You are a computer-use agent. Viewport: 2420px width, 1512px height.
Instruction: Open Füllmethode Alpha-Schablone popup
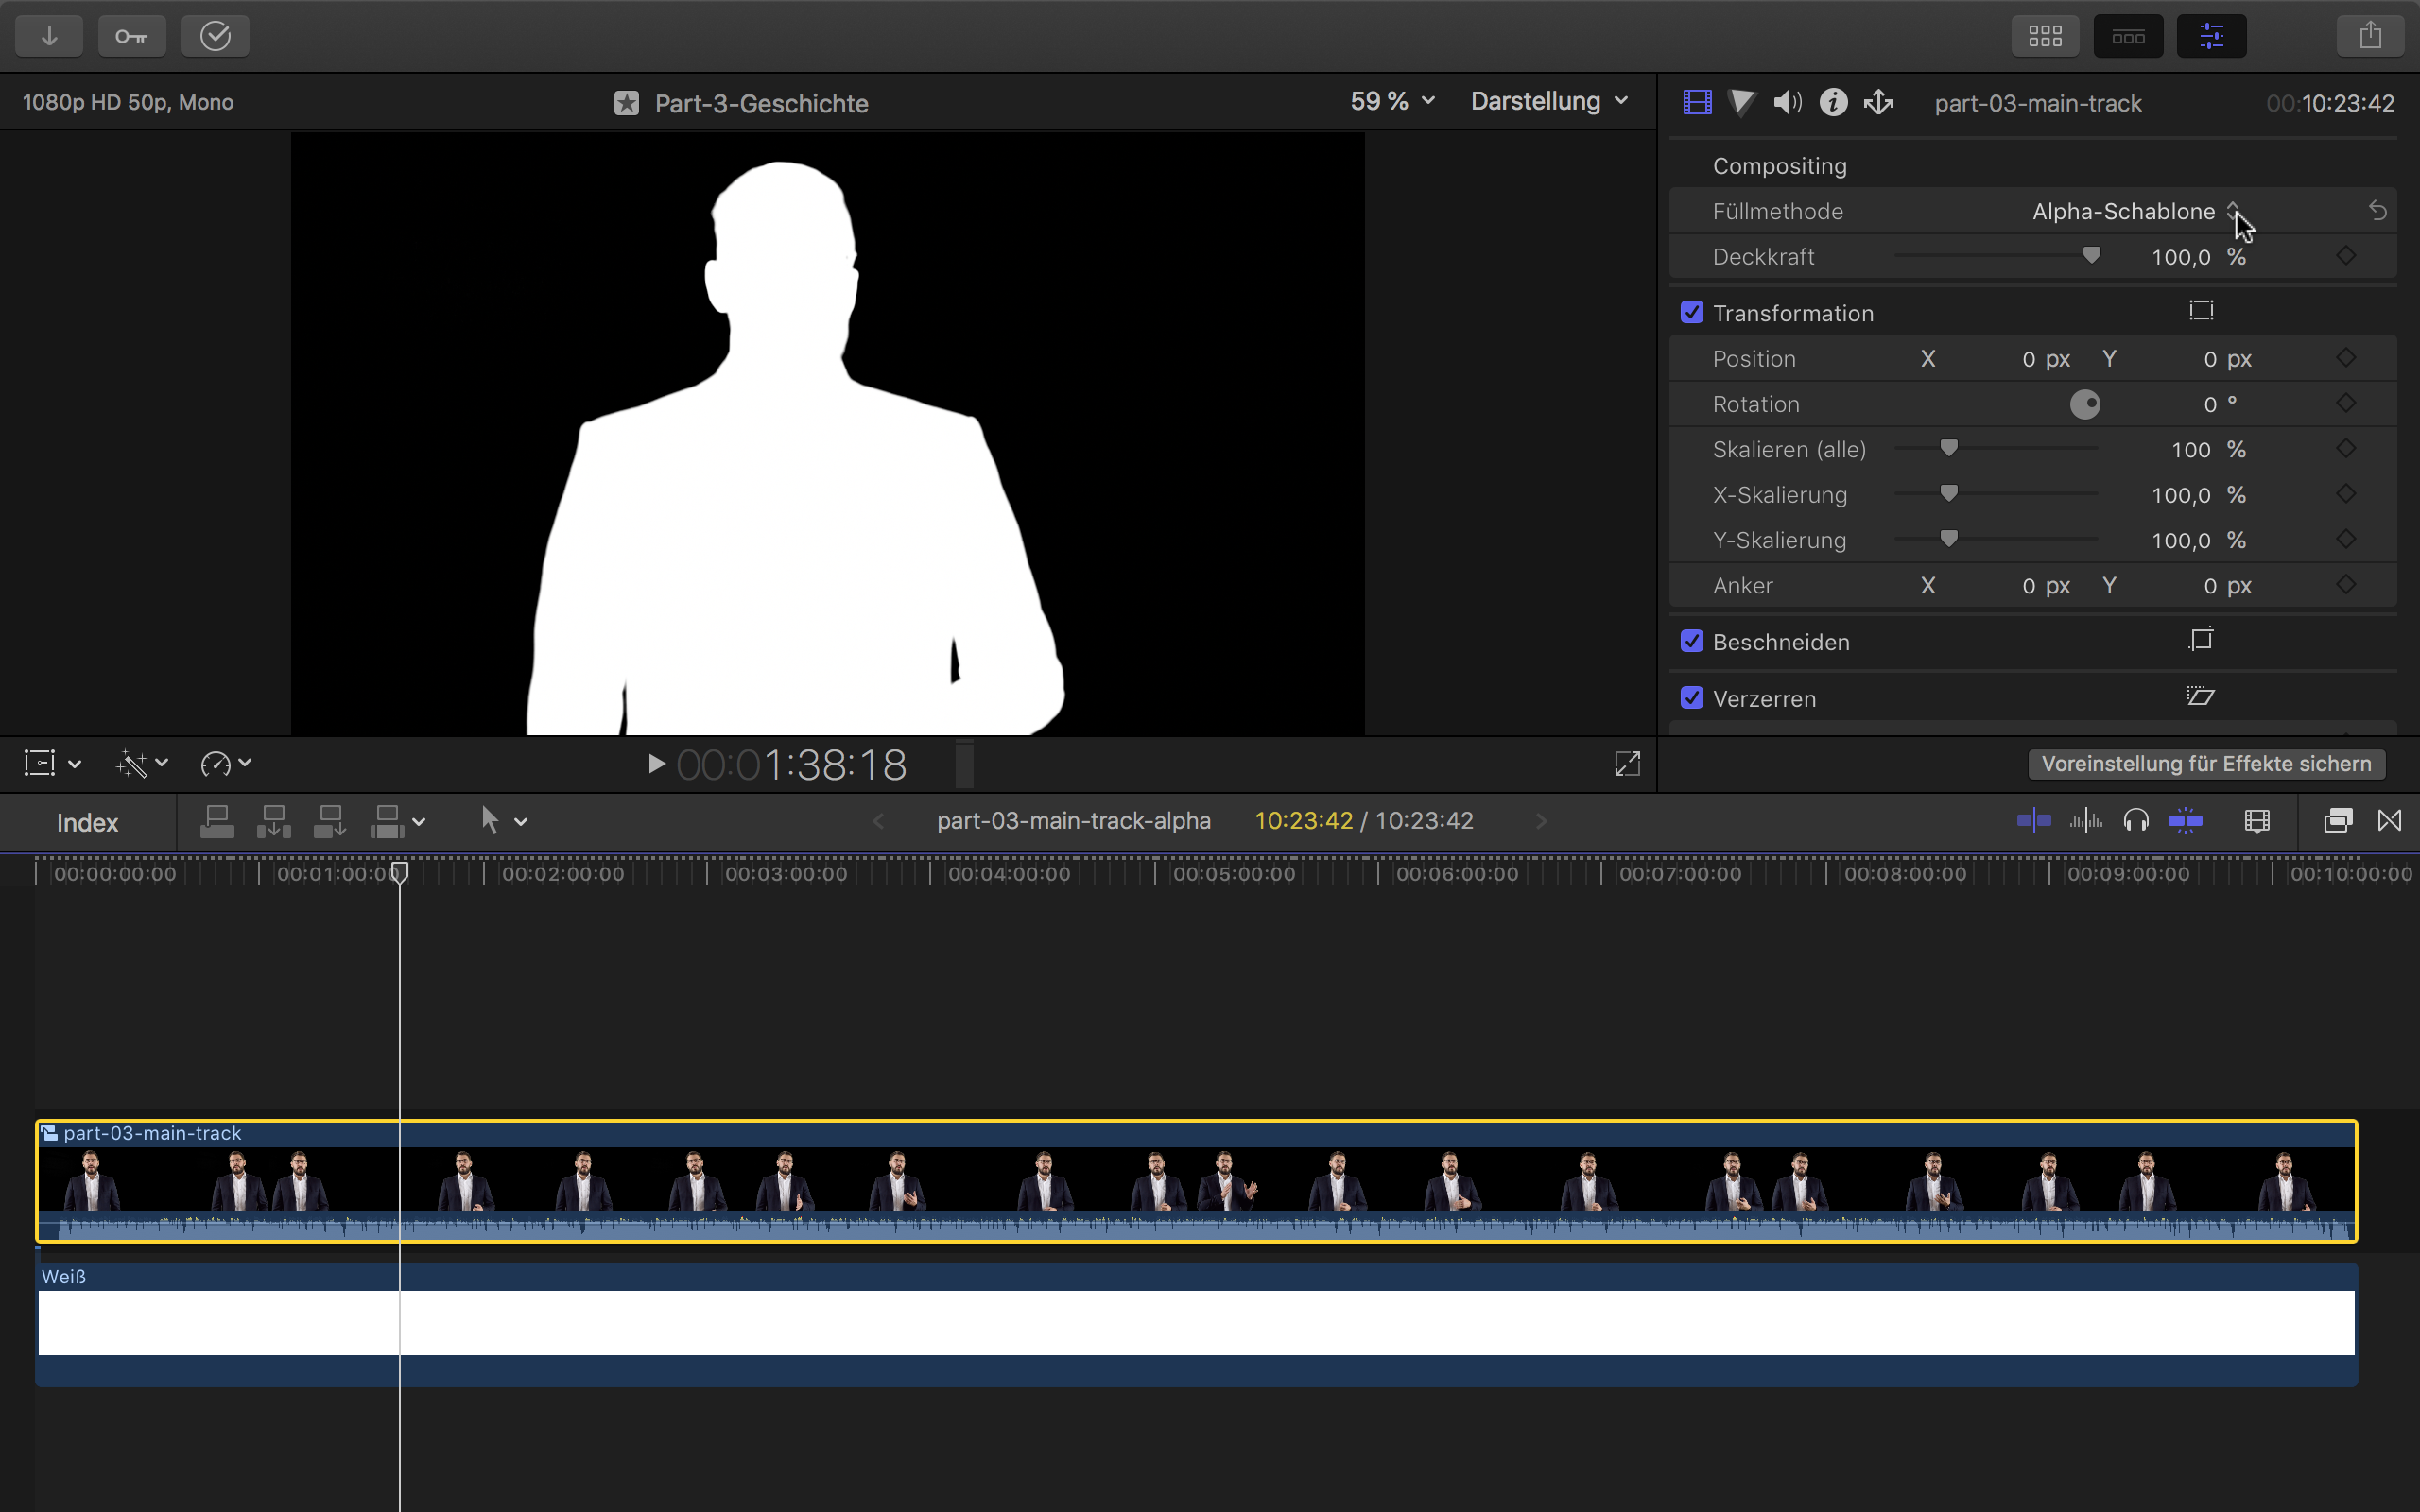(2136, 211)
